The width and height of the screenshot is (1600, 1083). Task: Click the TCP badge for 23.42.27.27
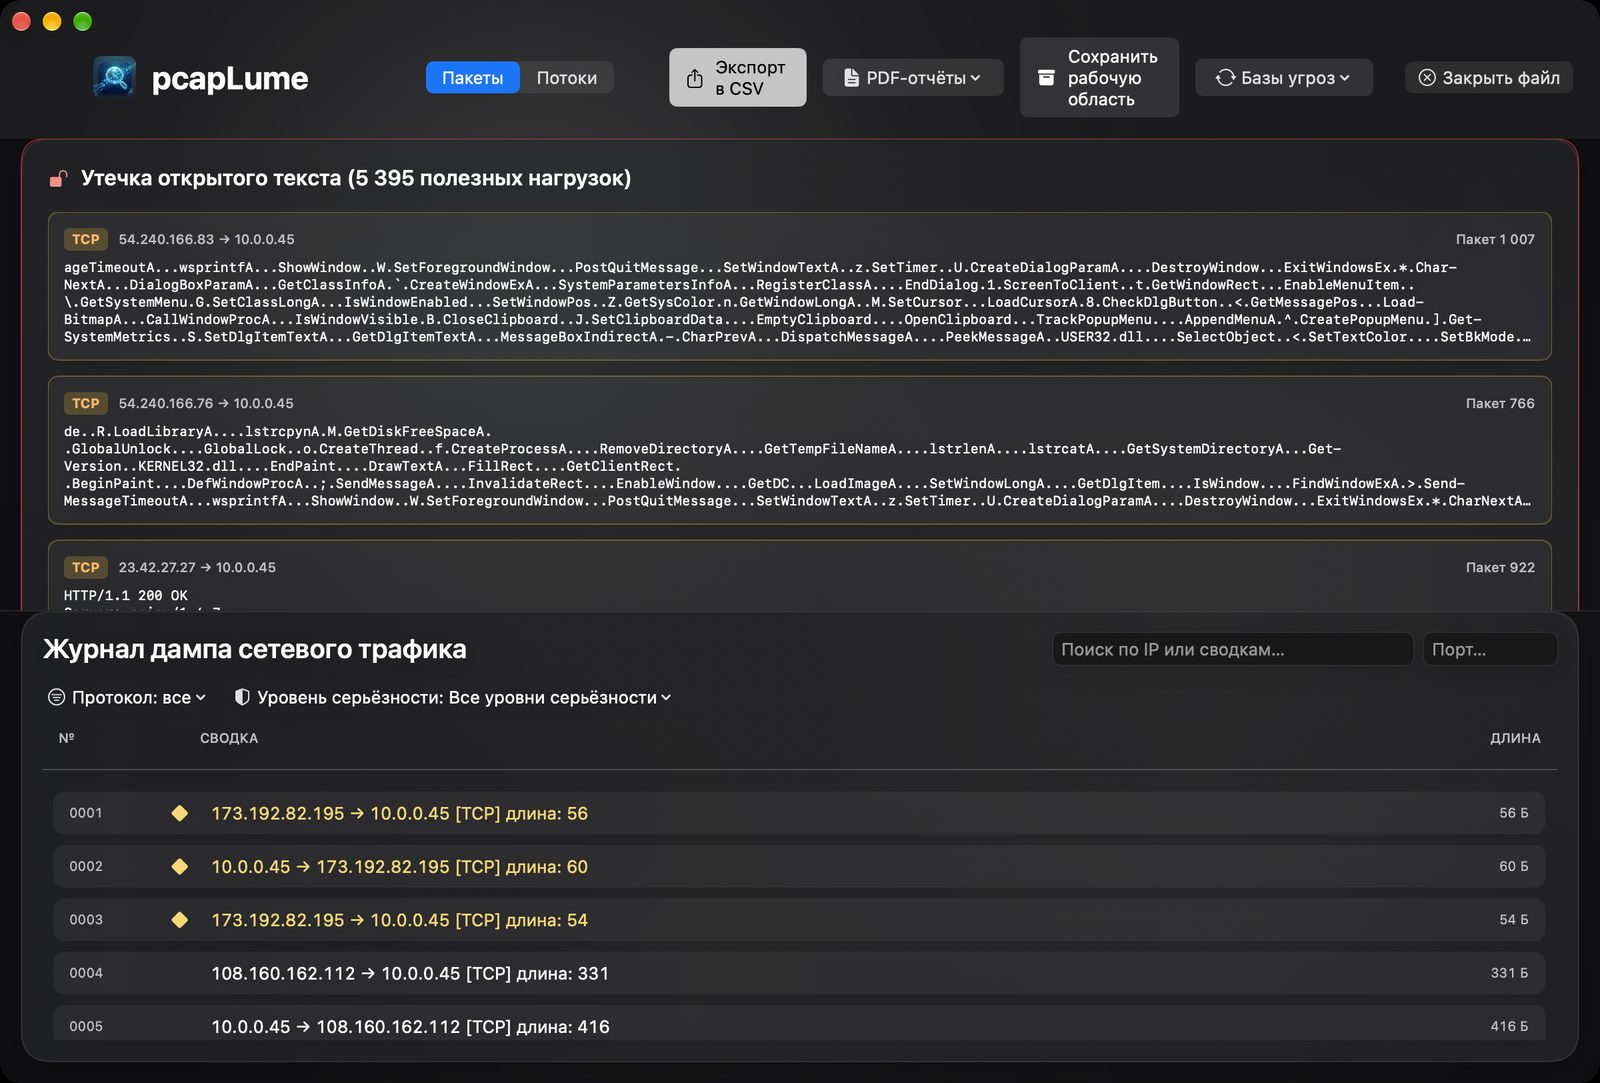pyautogui.click(x=86, y=567)
